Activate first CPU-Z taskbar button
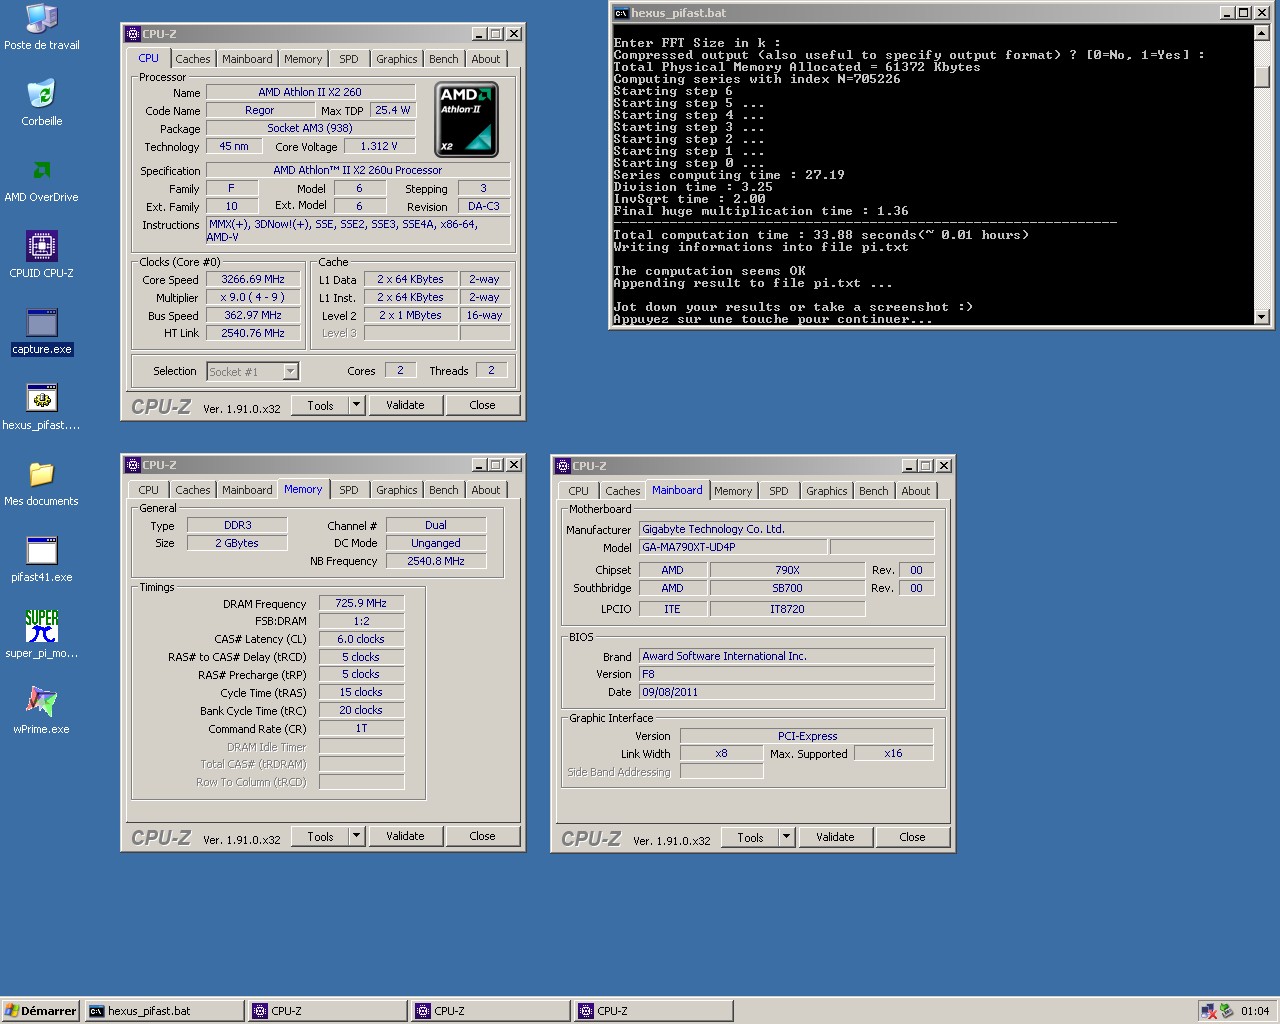Viewport: 1280px width, 1024px height. [x=328, y=1011]
